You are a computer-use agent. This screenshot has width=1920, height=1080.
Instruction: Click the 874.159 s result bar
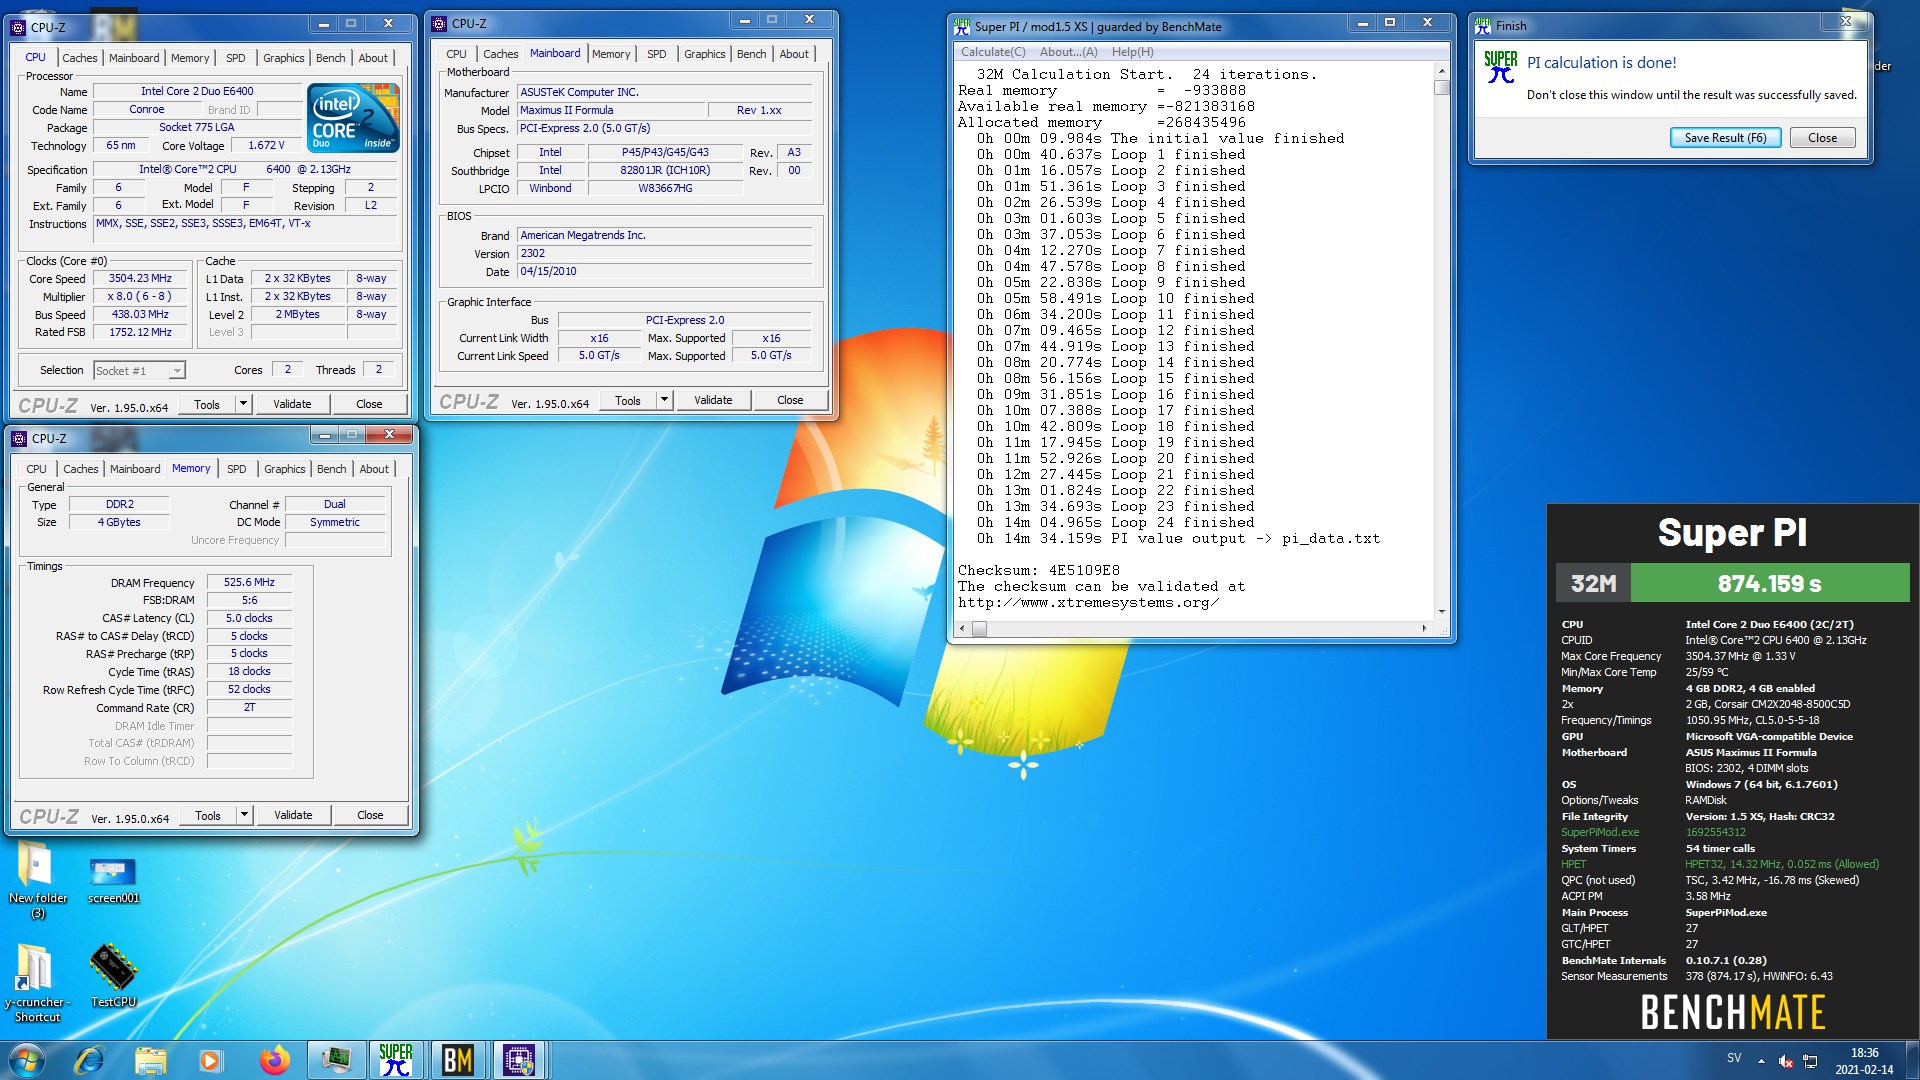tap(1770, 583)
